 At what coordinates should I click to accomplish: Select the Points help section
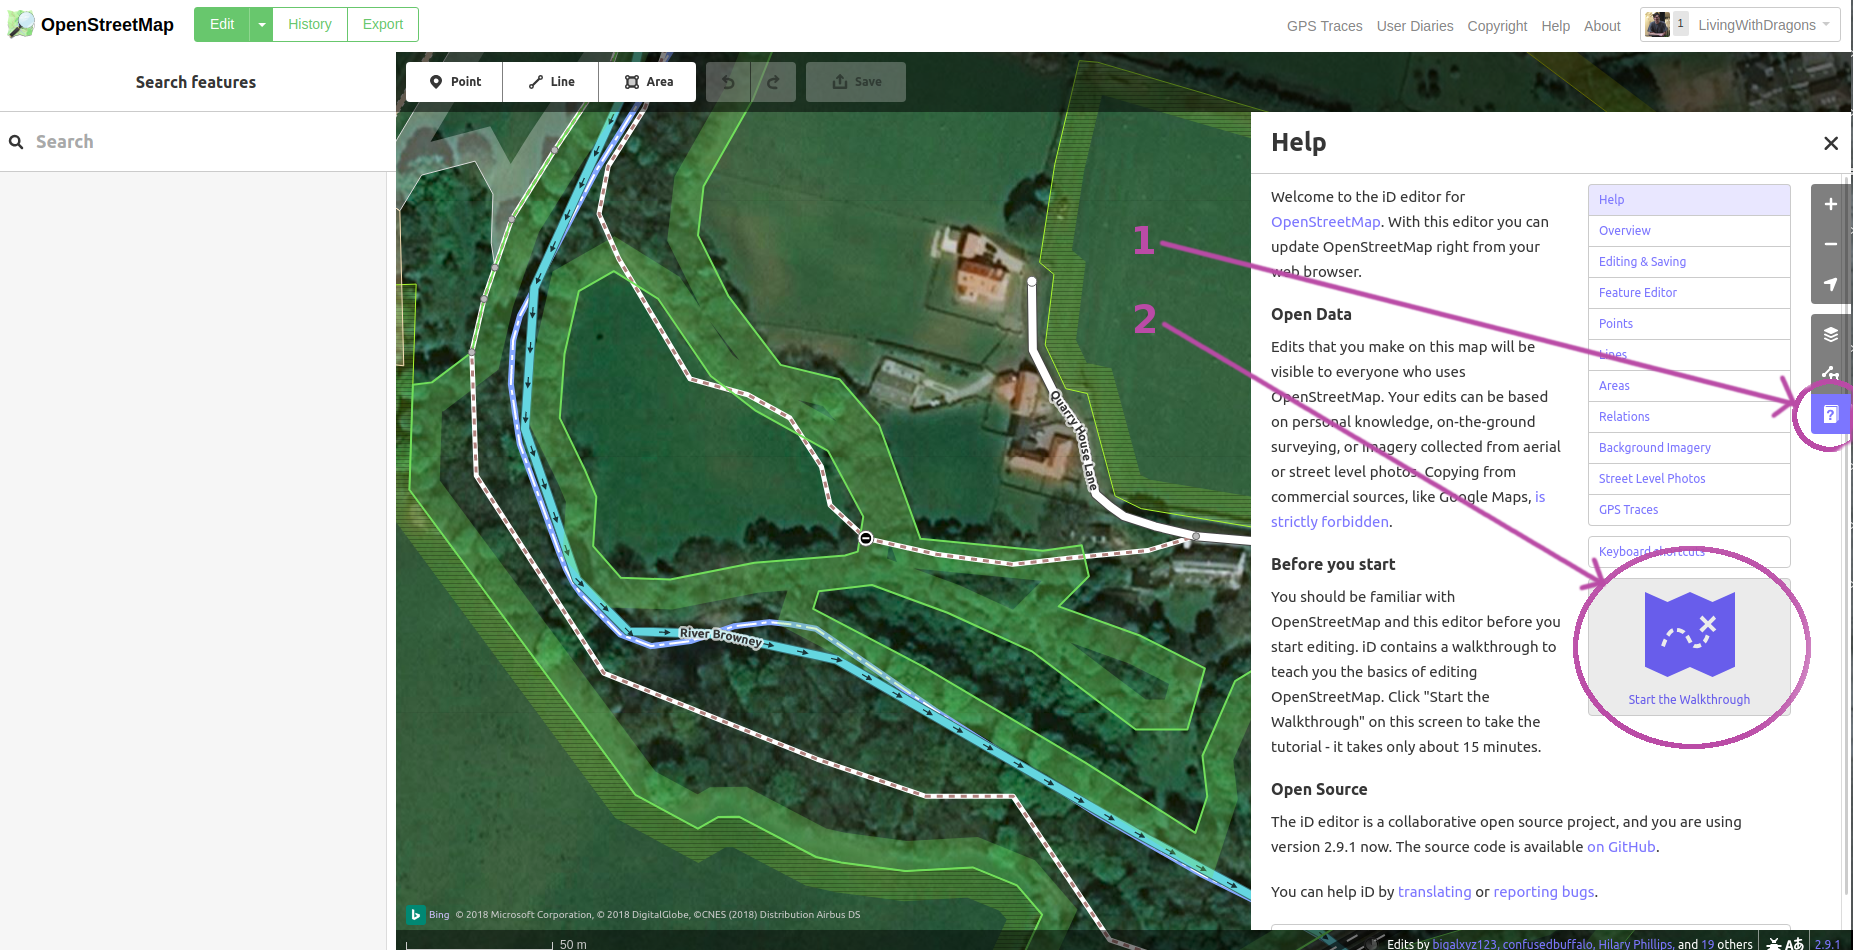1689,324
